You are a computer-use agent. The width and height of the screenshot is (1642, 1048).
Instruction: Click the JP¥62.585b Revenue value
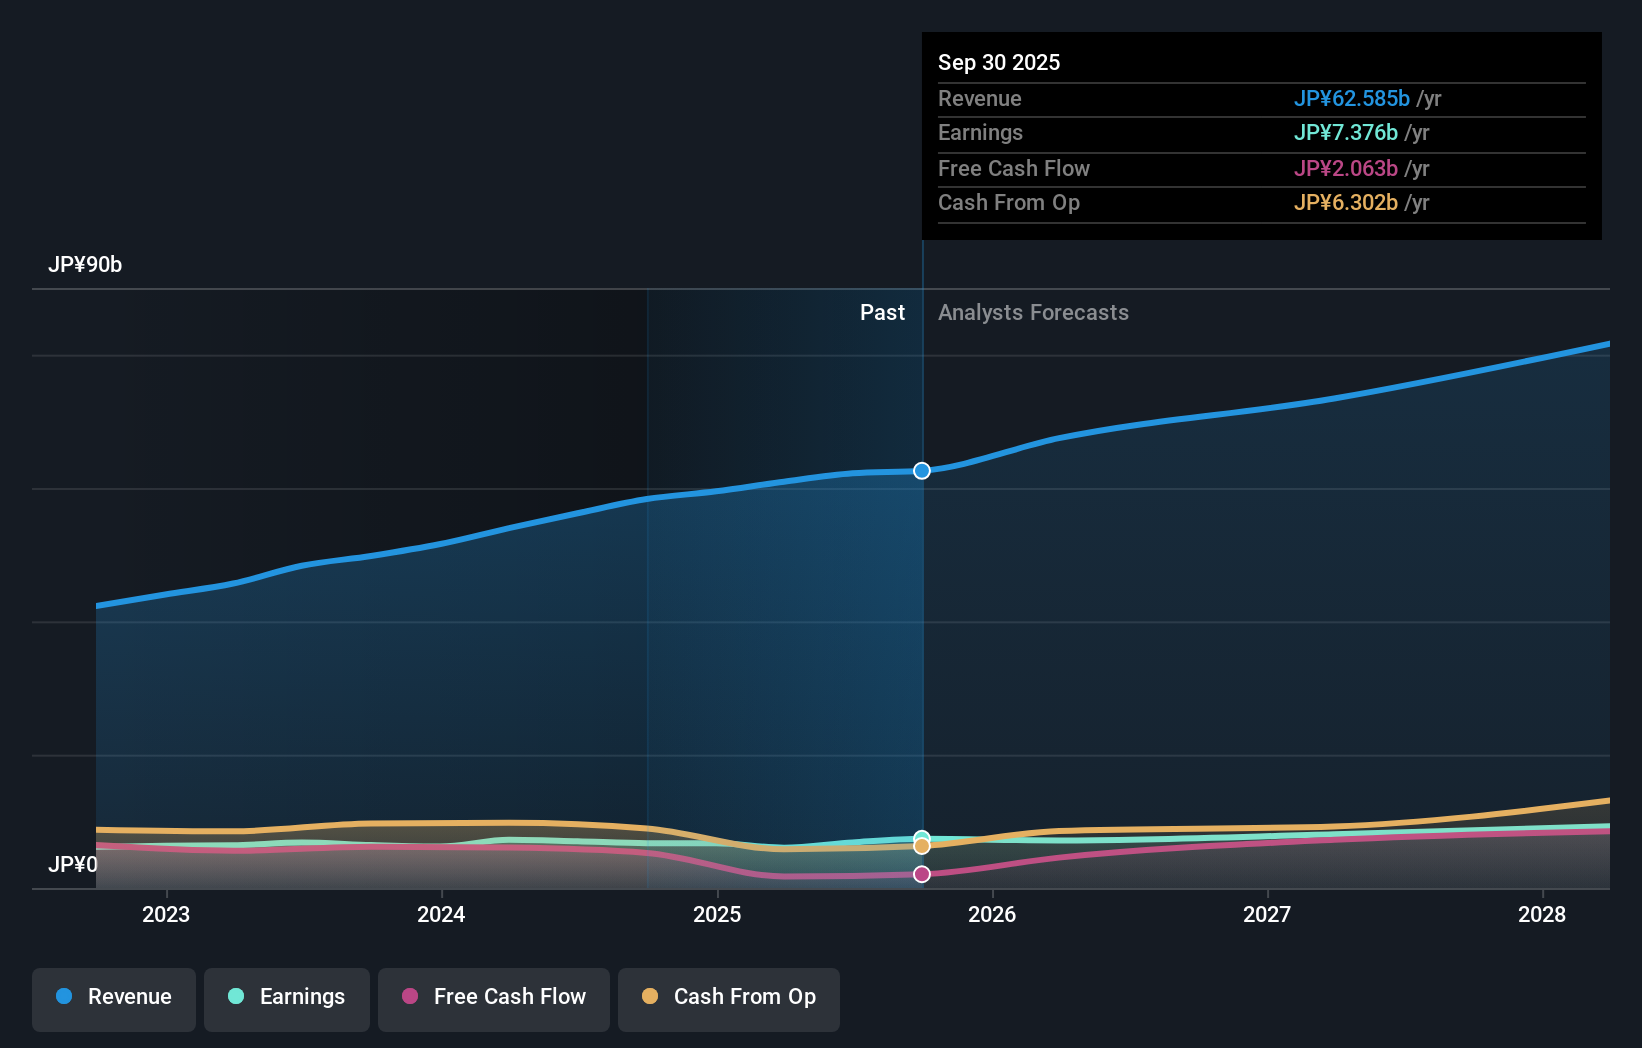[x=1353, y=99]
